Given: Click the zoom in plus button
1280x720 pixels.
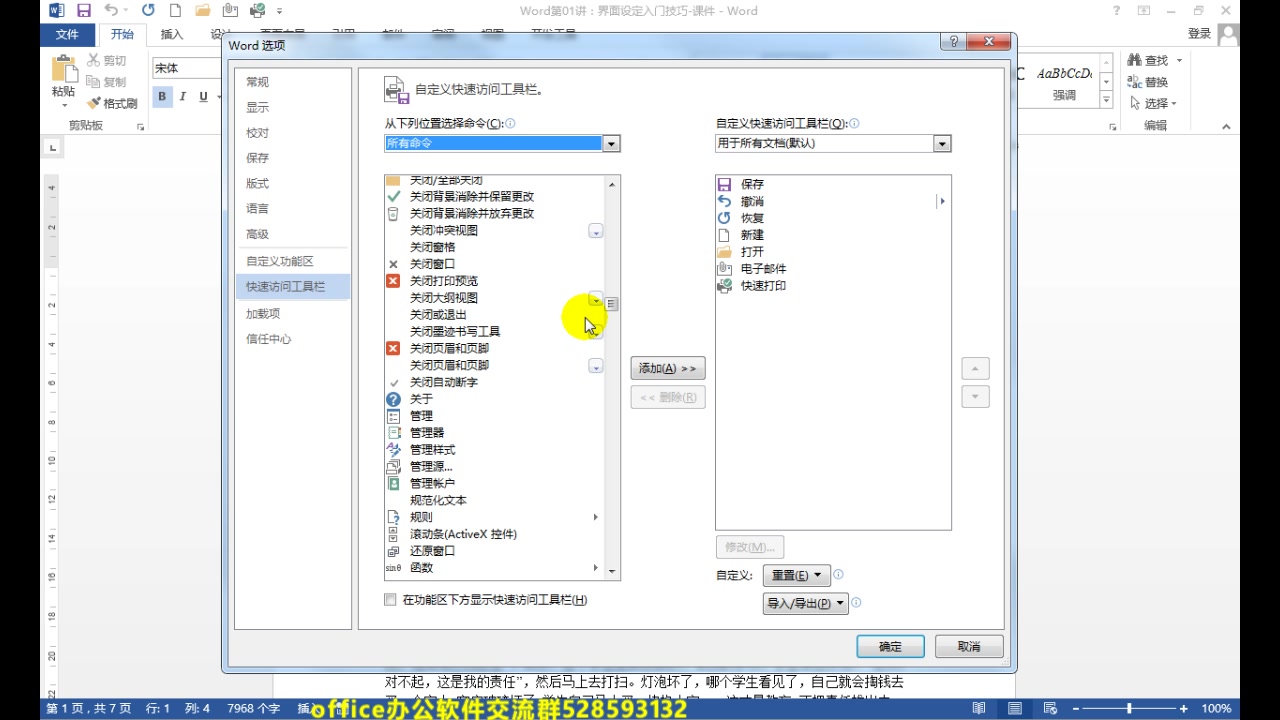Looking at the screenshot, I should click(x=1186, y=708).
